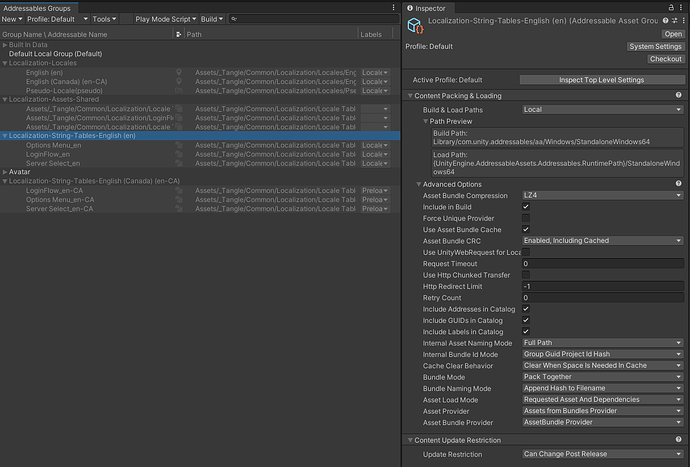Enable Force Unique Provider checkbox

tap(526, 218)
